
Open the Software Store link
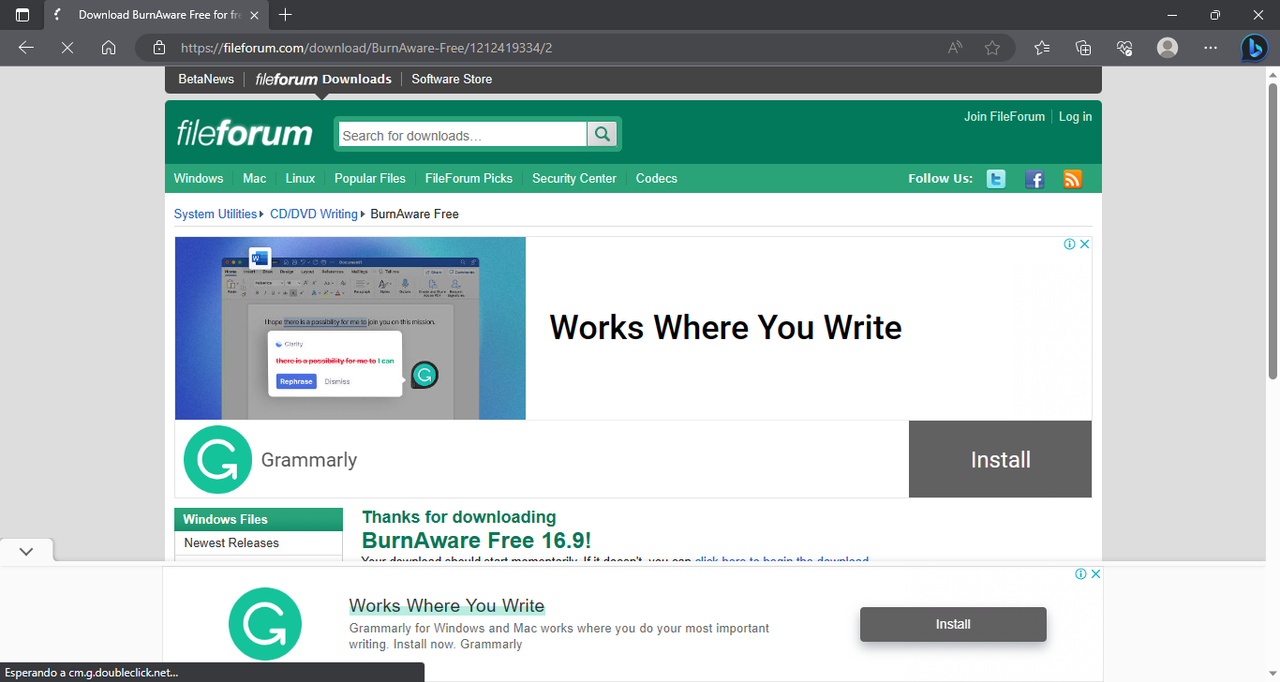coord(452,79)
